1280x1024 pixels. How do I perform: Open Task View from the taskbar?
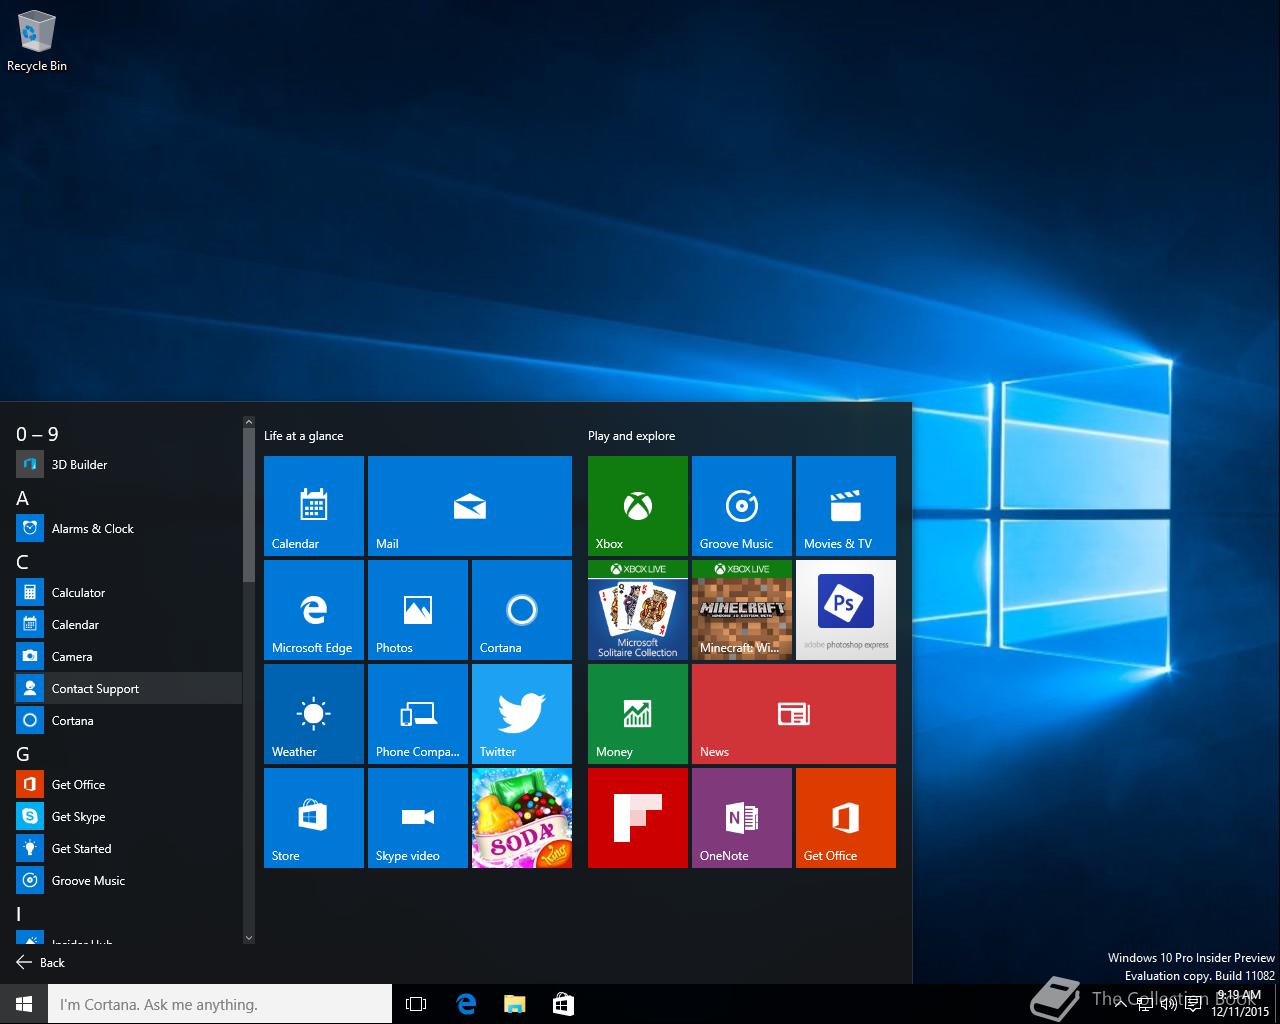[x=416, y=1004]
